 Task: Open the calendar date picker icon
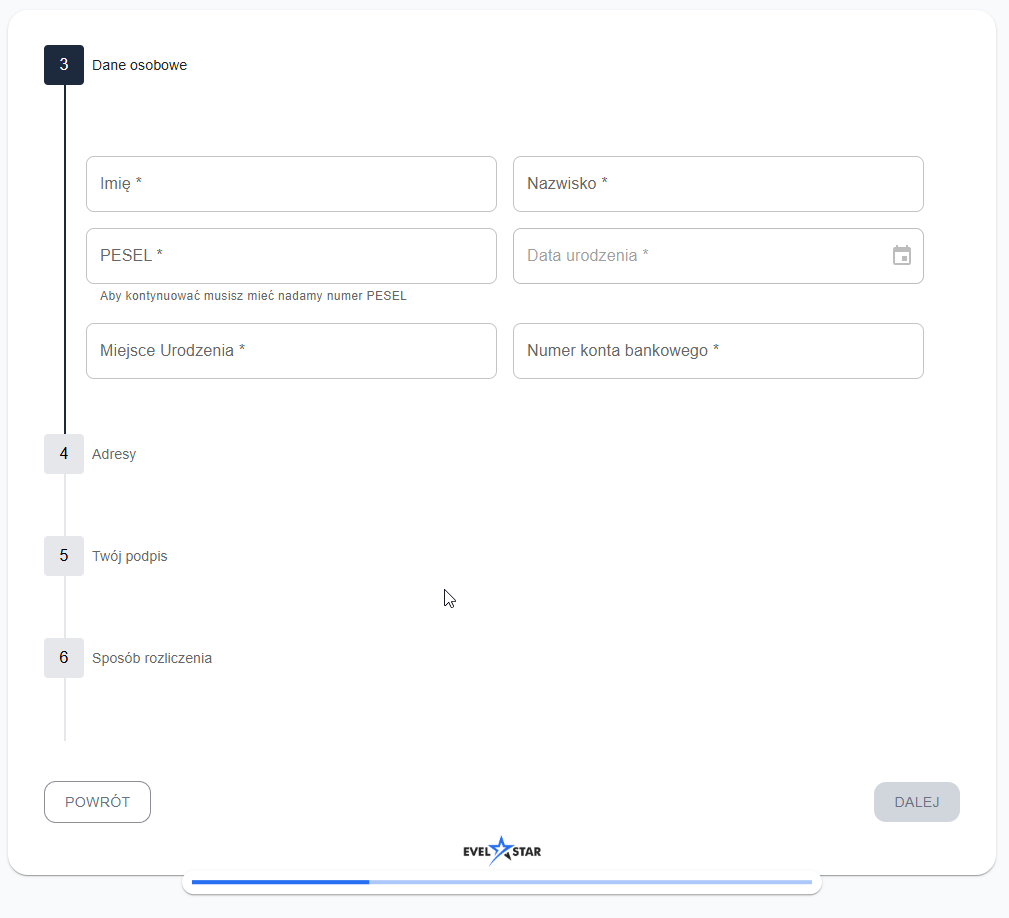point(901,256)
